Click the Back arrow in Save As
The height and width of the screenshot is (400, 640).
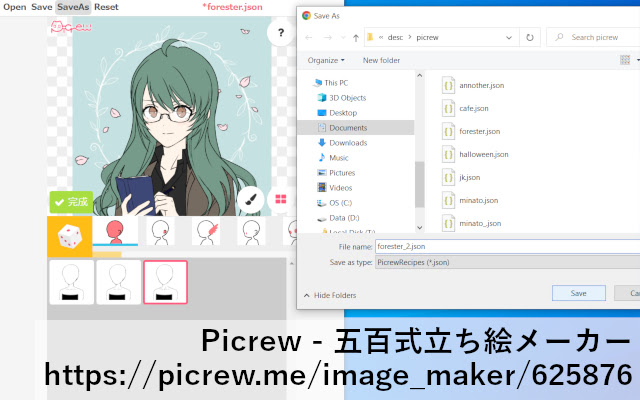(x=309, y=38)
